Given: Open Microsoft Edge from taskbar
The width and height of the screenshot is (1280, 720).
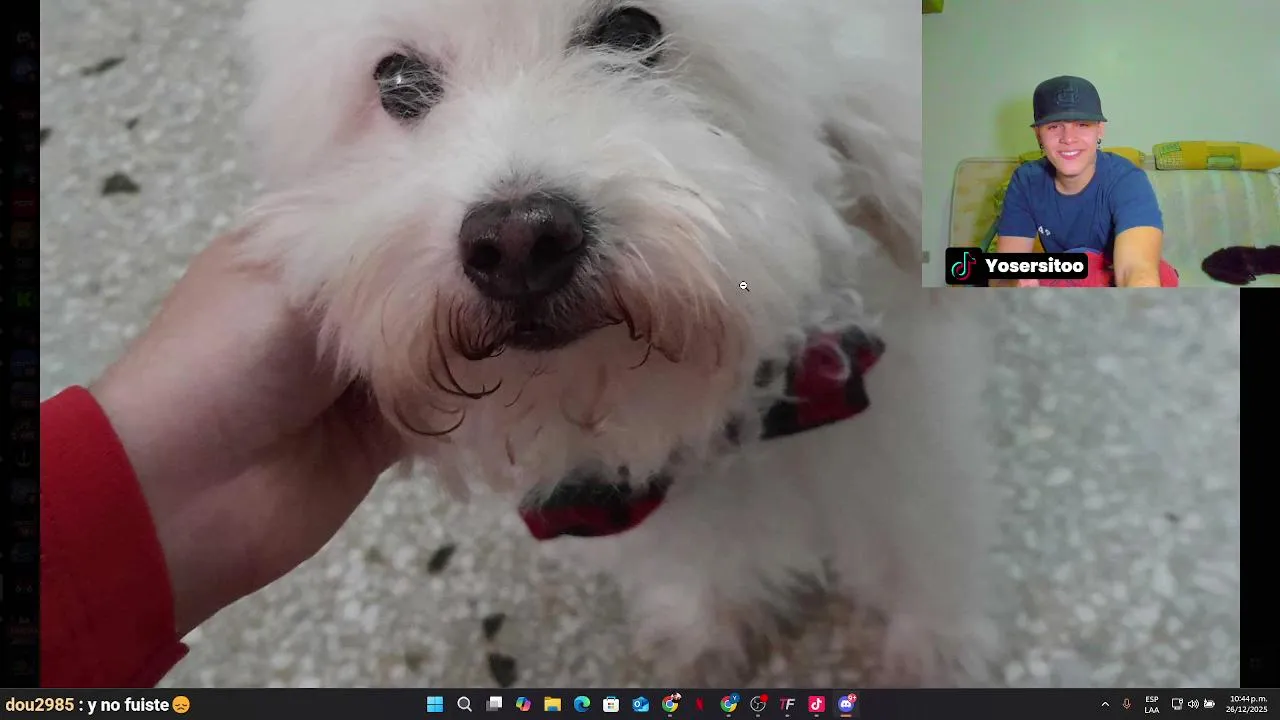Looking at the screenshot, I should tap(582, 704).
